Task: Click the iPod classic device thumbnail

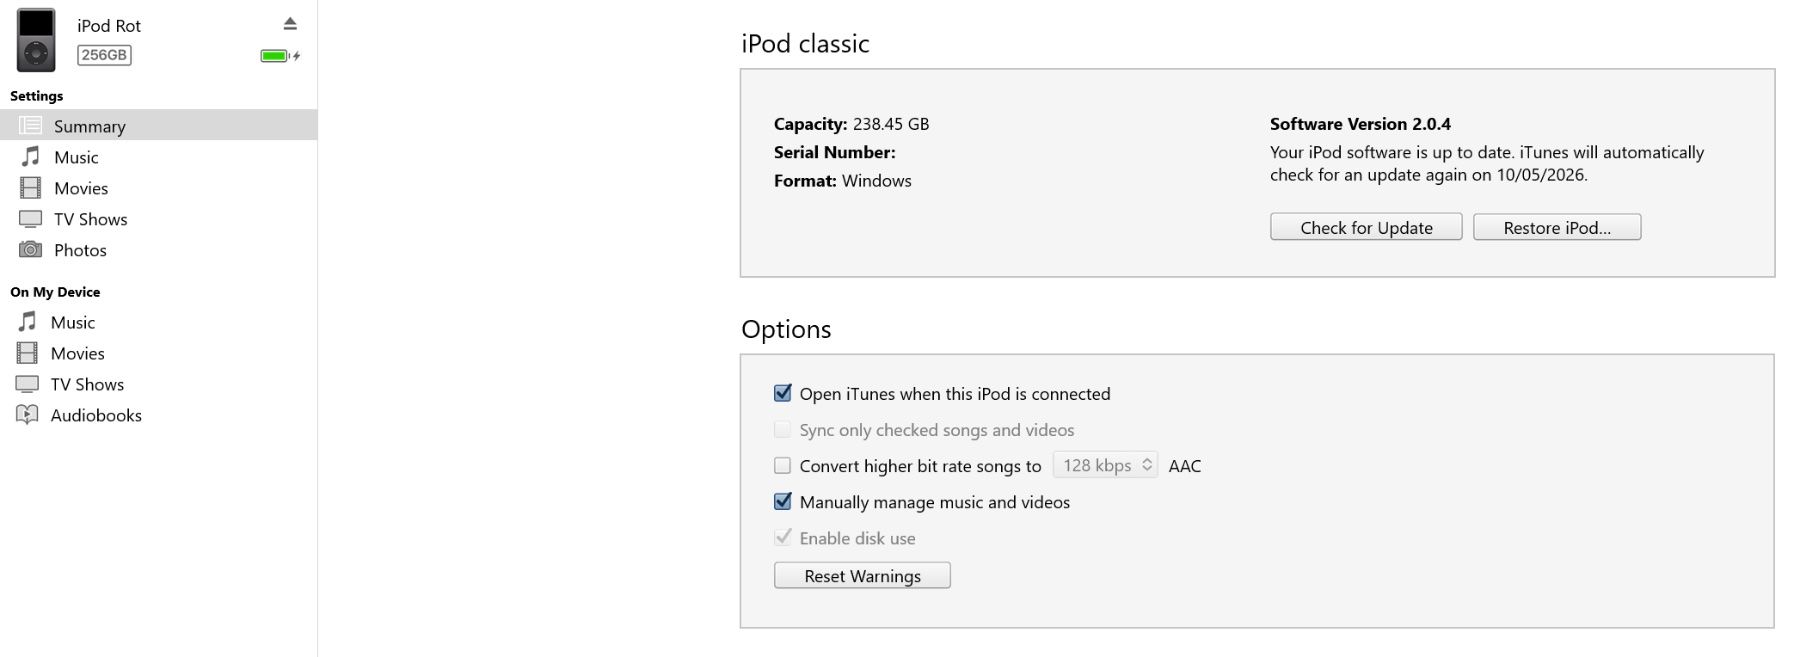Action: 36,40
